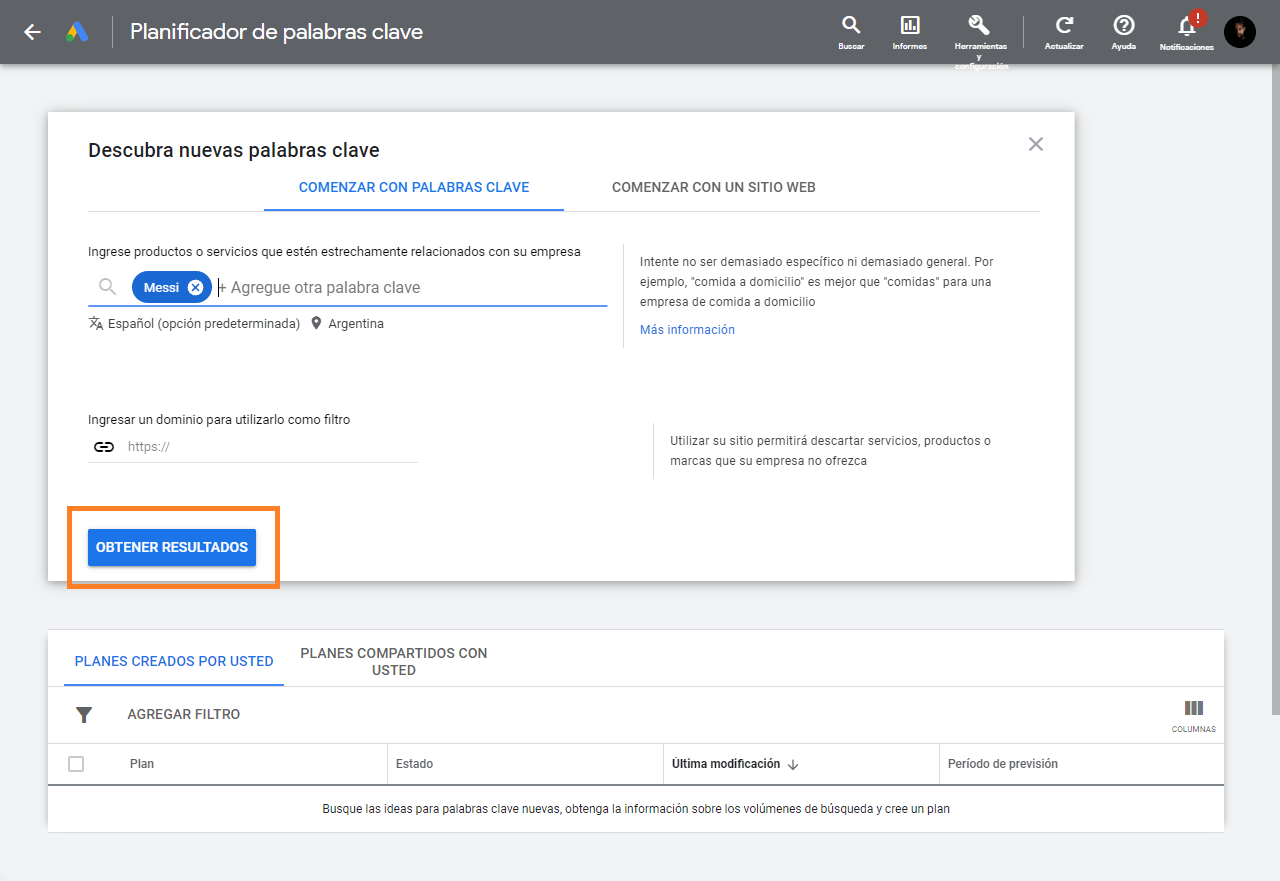
Task: Navigate back with the arrow icon
Action: point(31,31)
